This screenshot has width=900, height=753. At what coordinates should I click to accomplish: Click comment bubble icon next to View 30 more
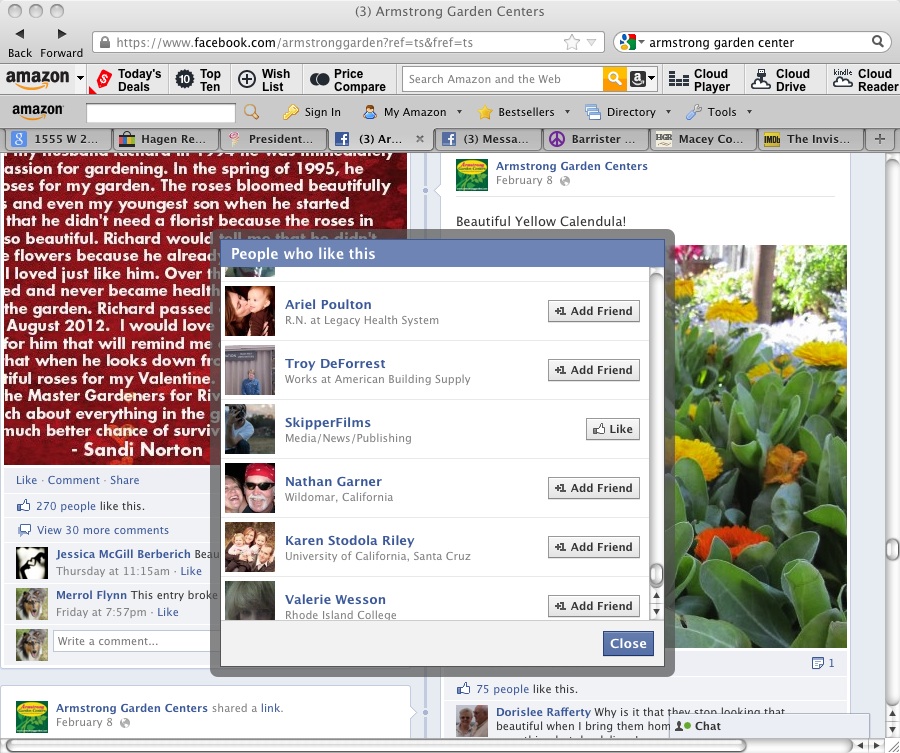coord(24,530)
